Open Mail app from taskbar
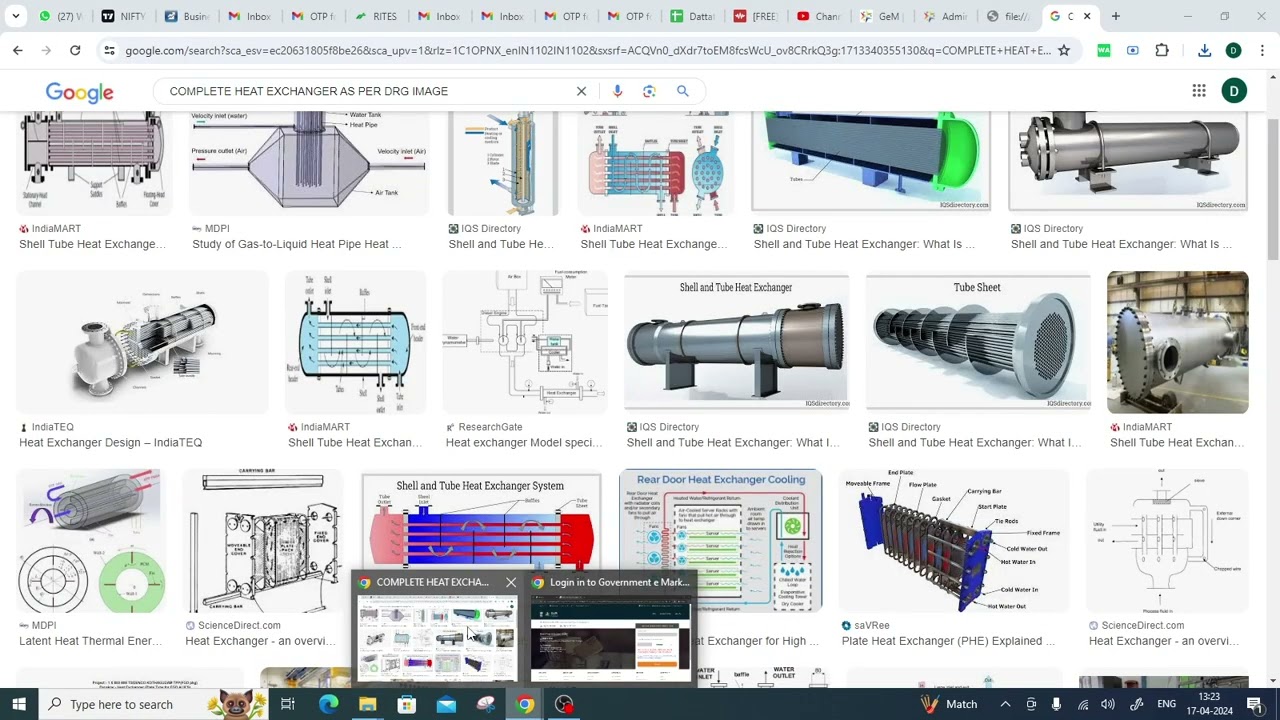1280x720 pixels. coord(446,704)
